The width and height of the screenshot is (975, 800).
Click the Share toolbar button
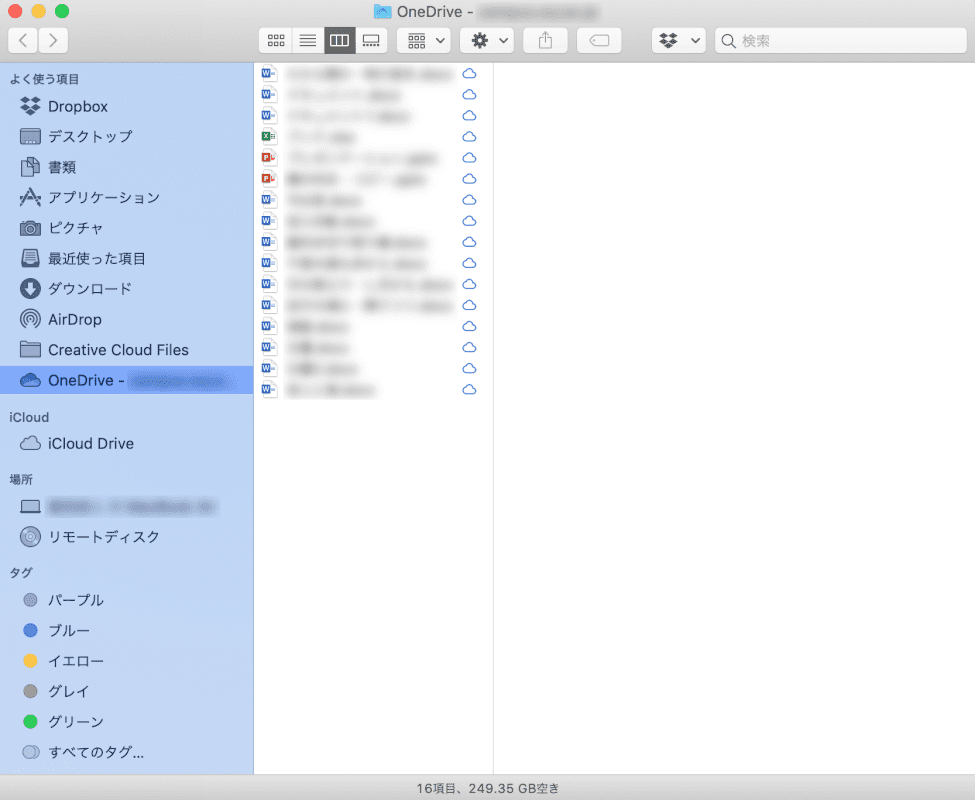[x=545, y=40]
